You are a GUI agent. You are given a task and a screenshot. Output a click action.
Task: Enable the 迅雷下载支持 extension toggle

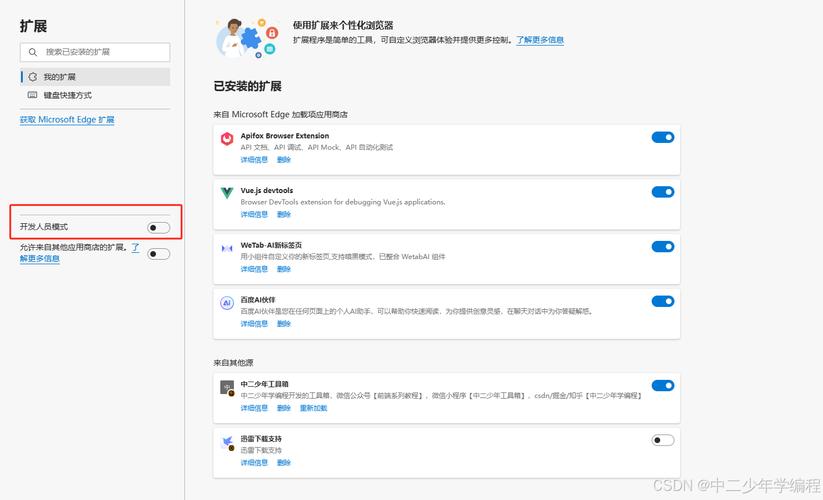click(663, 440)
